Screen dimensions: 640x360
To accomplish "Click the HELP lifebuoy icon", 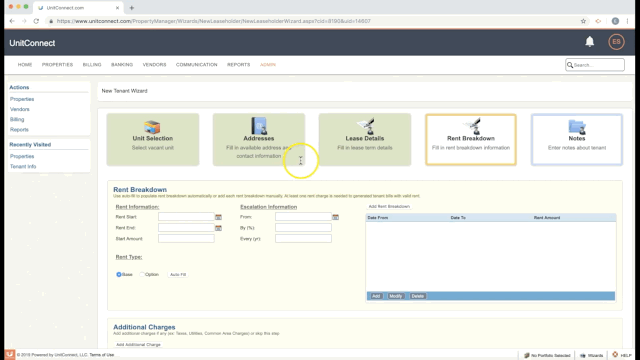I will [x=615, y=355].
